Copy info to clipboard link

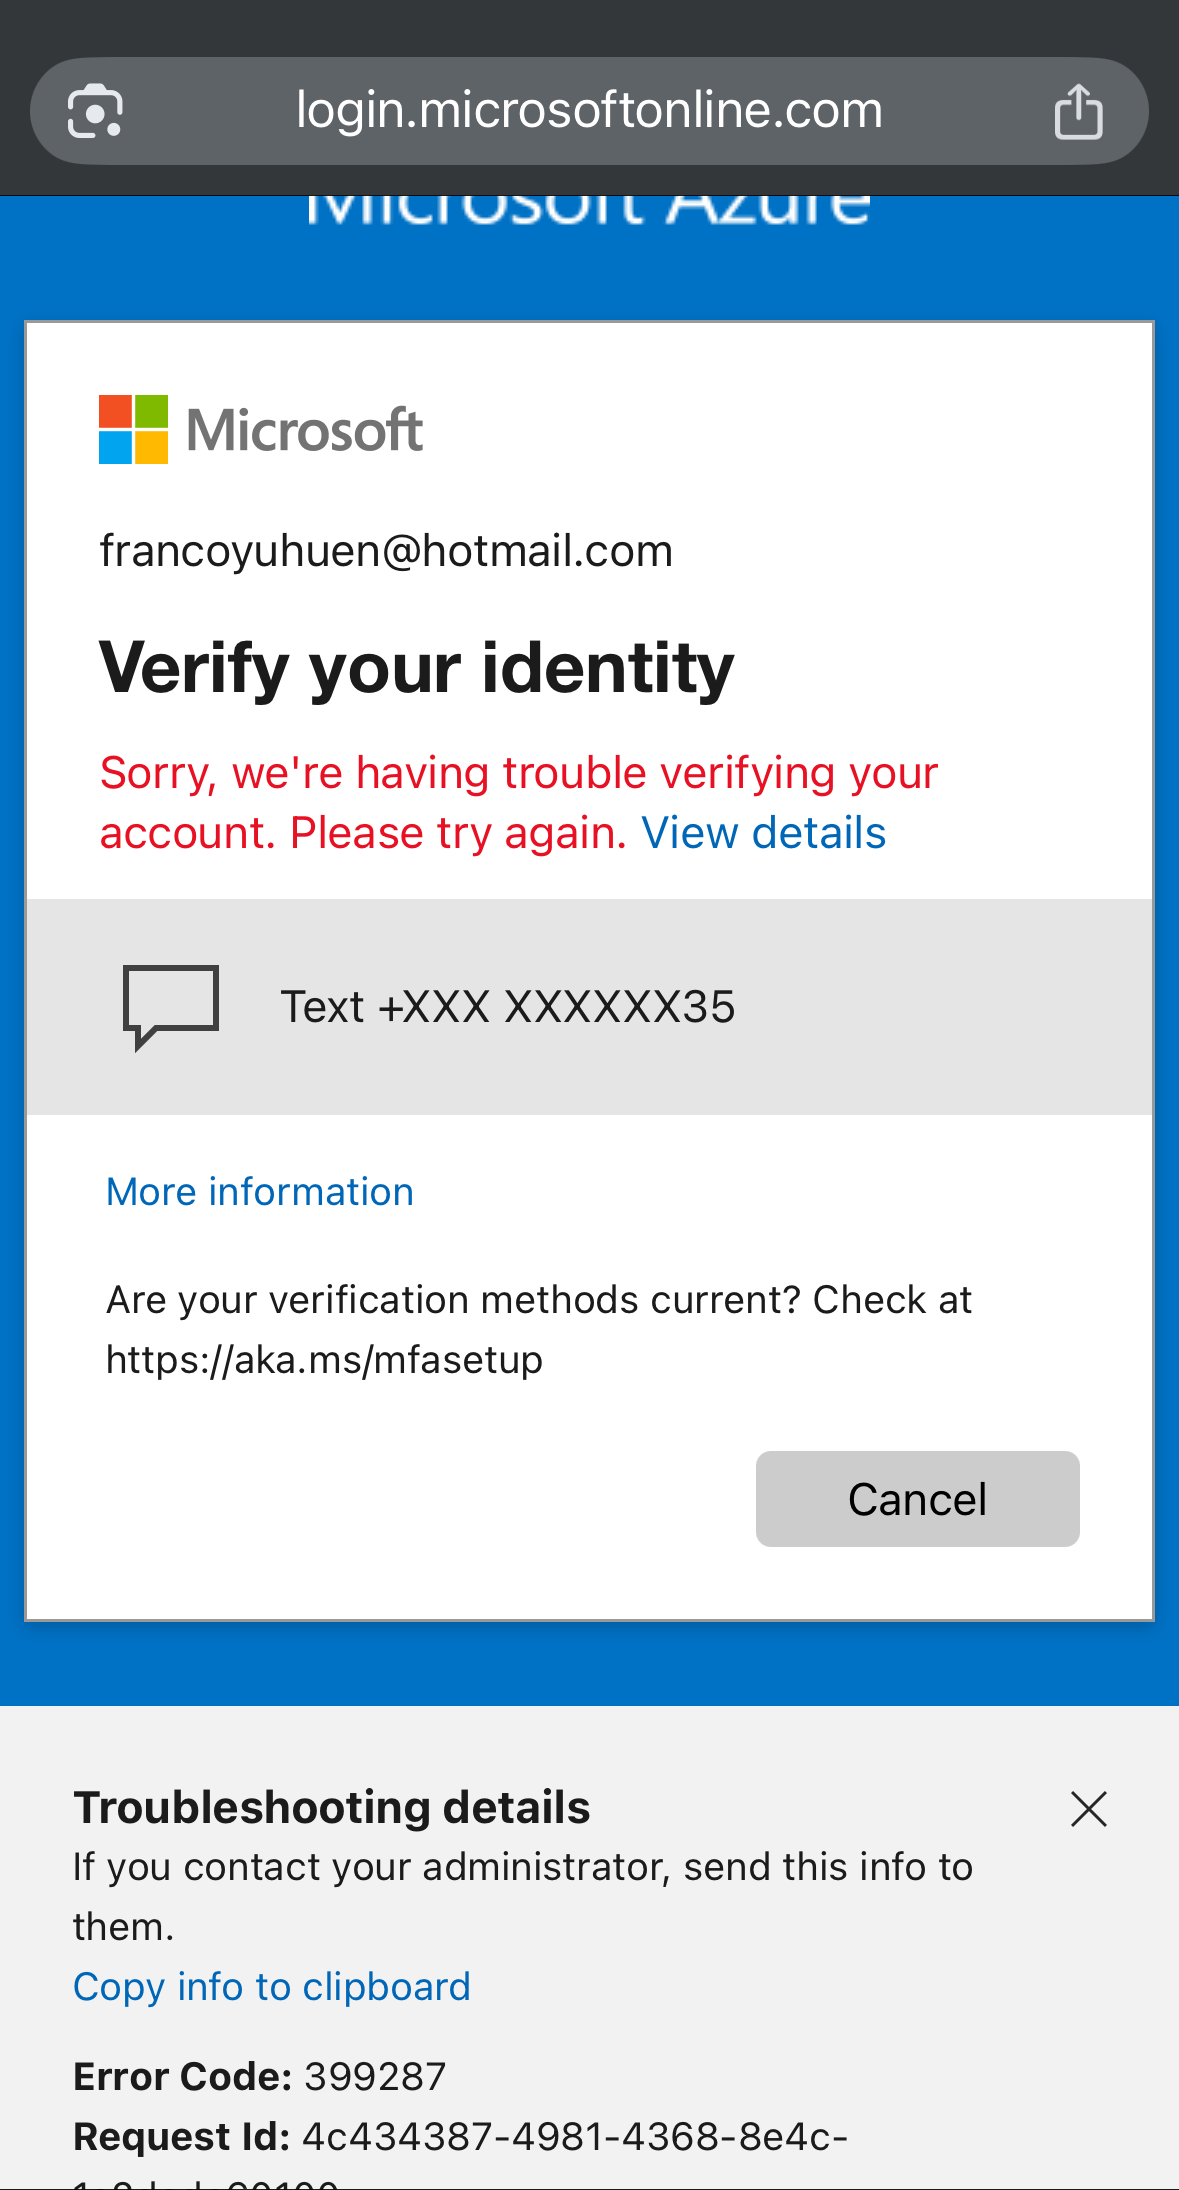tap(272, 1987)
